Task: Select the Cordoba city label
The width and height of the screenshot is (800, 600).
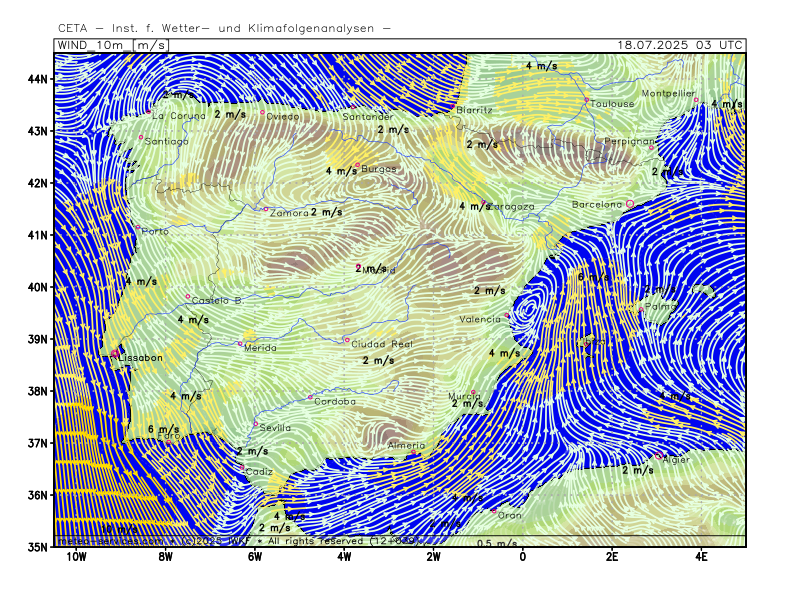Action: click(x=335, y=402)
